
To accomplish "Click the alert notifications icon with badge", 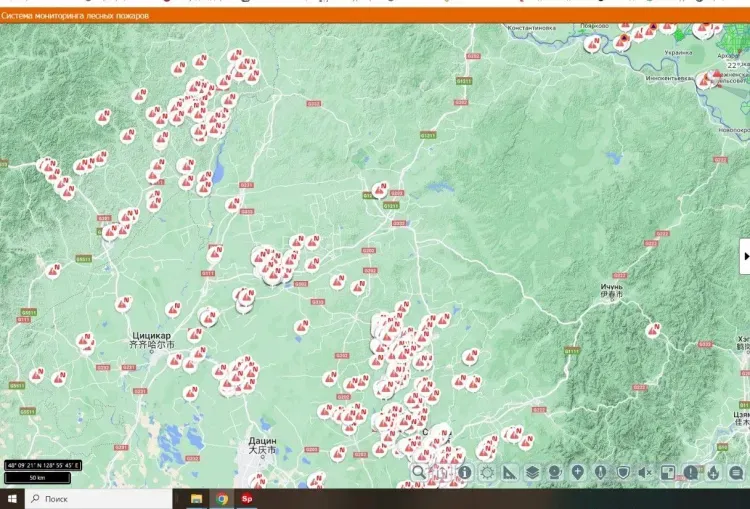I will coord(690,472).
